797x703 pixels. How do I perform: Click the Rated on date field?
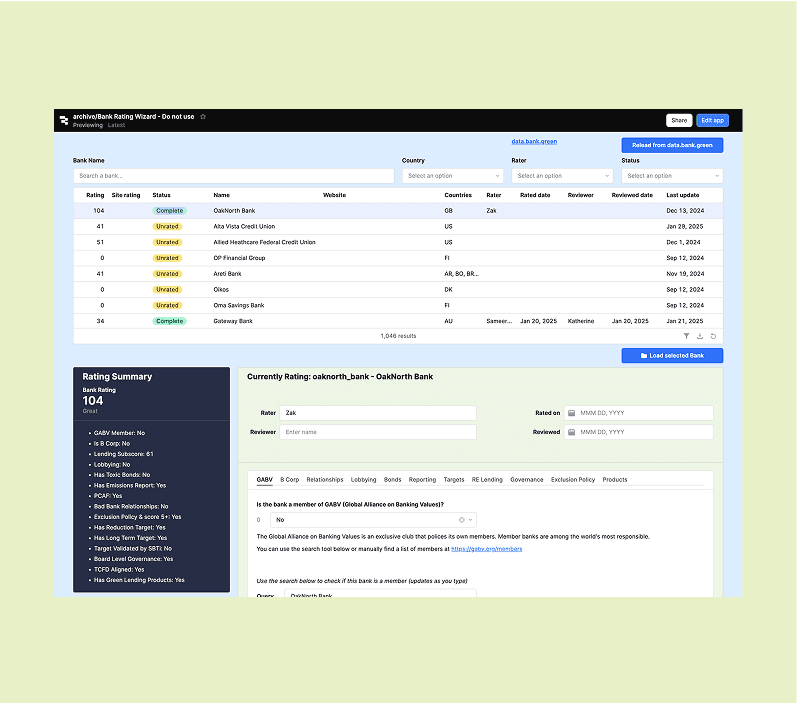pos(638,413)
